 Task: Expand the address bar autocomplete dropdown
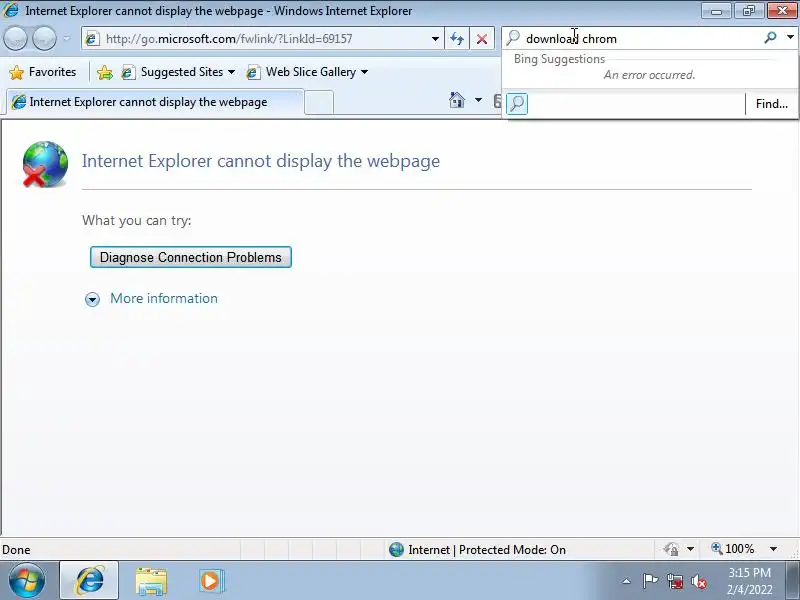(x=435, y=39)
